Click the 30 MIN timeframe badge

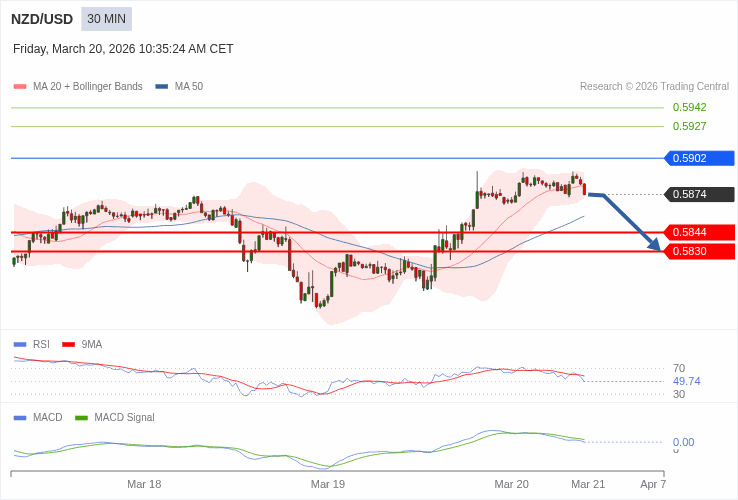click(106, 19)
